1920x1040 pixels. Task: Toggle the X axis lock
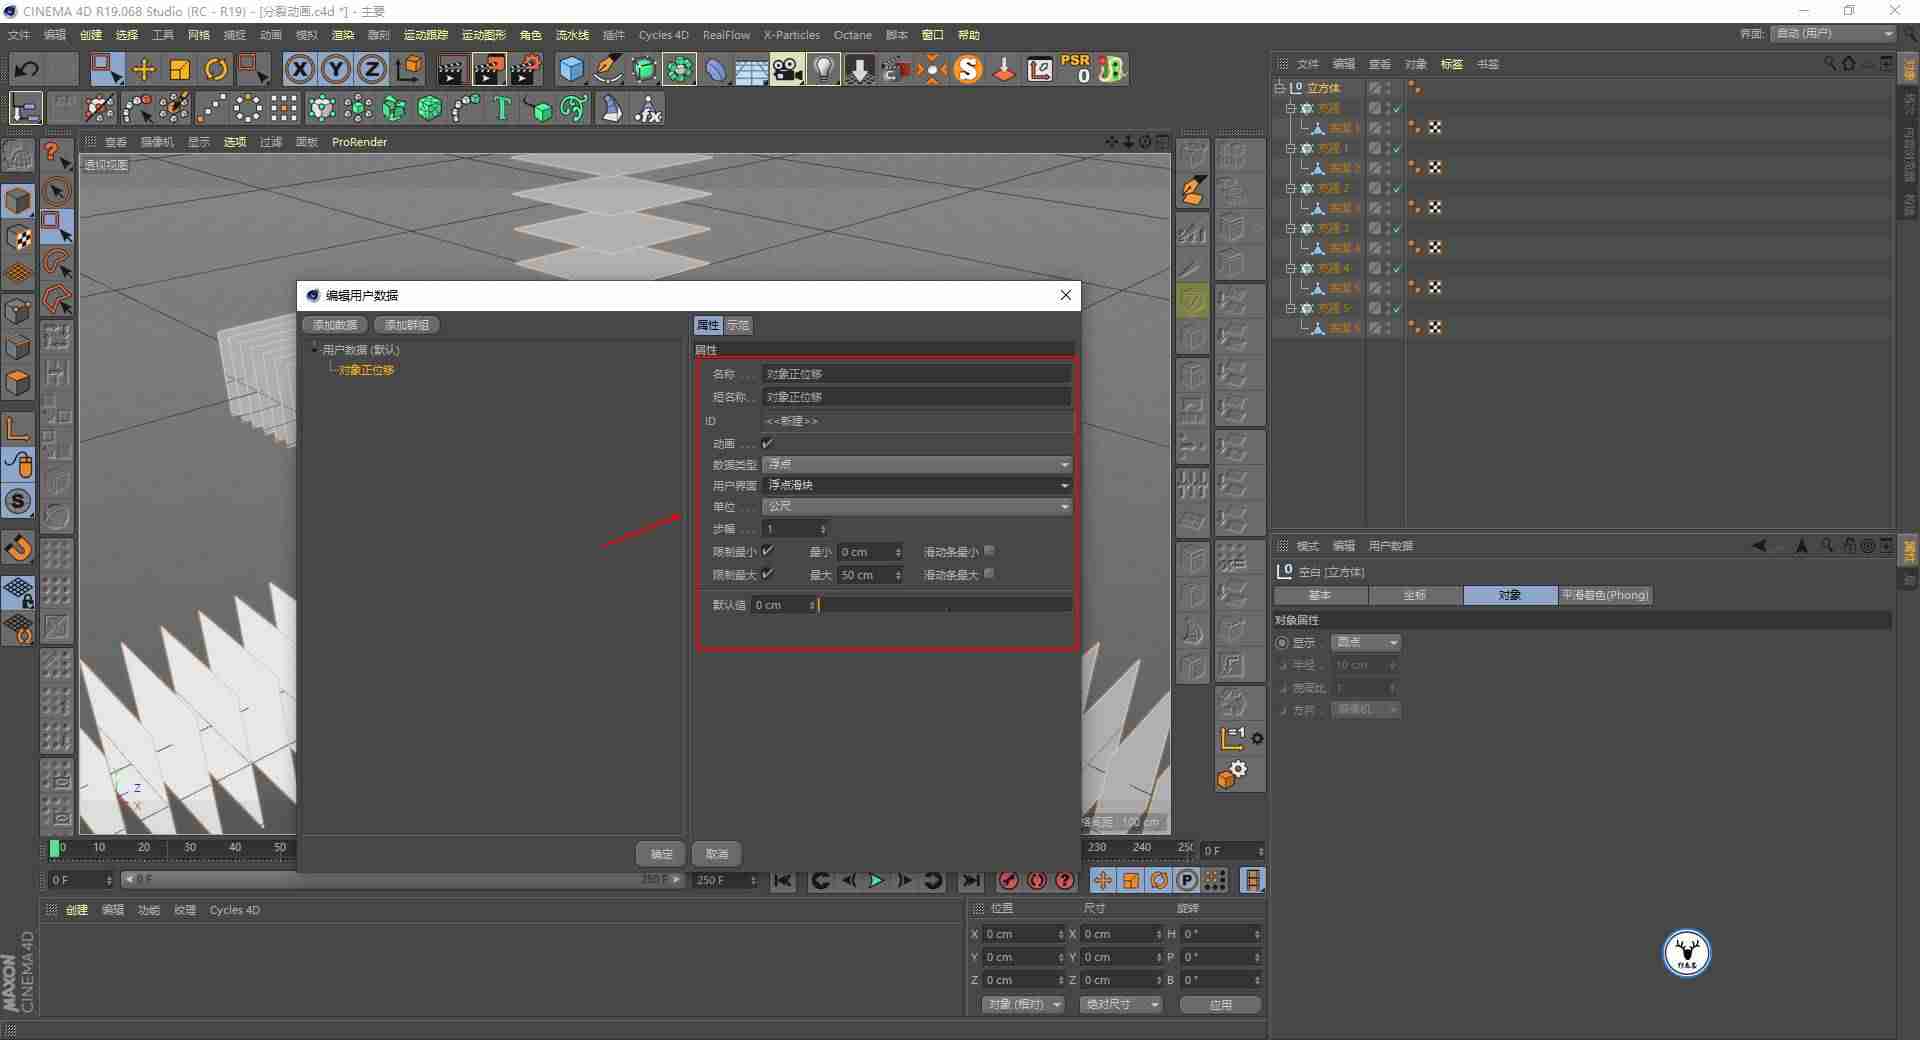[299, 69]
